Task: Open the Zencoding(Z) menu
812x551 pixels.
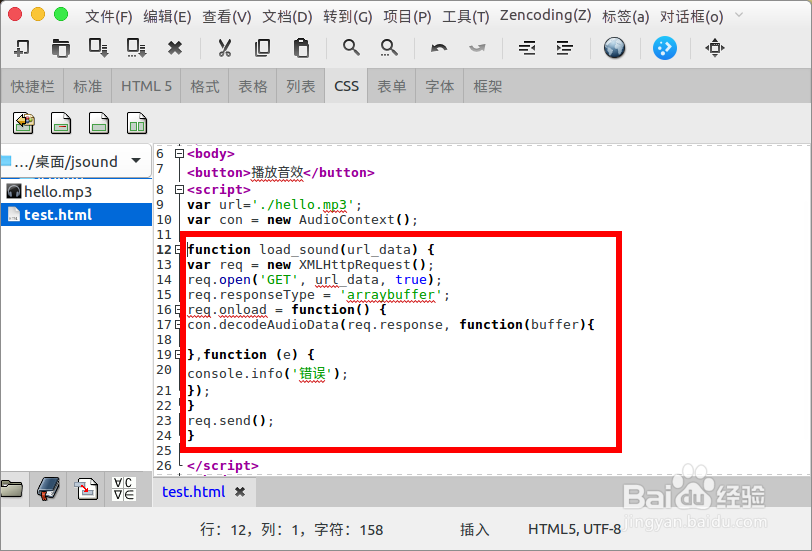Action: [x=545, y=16]
